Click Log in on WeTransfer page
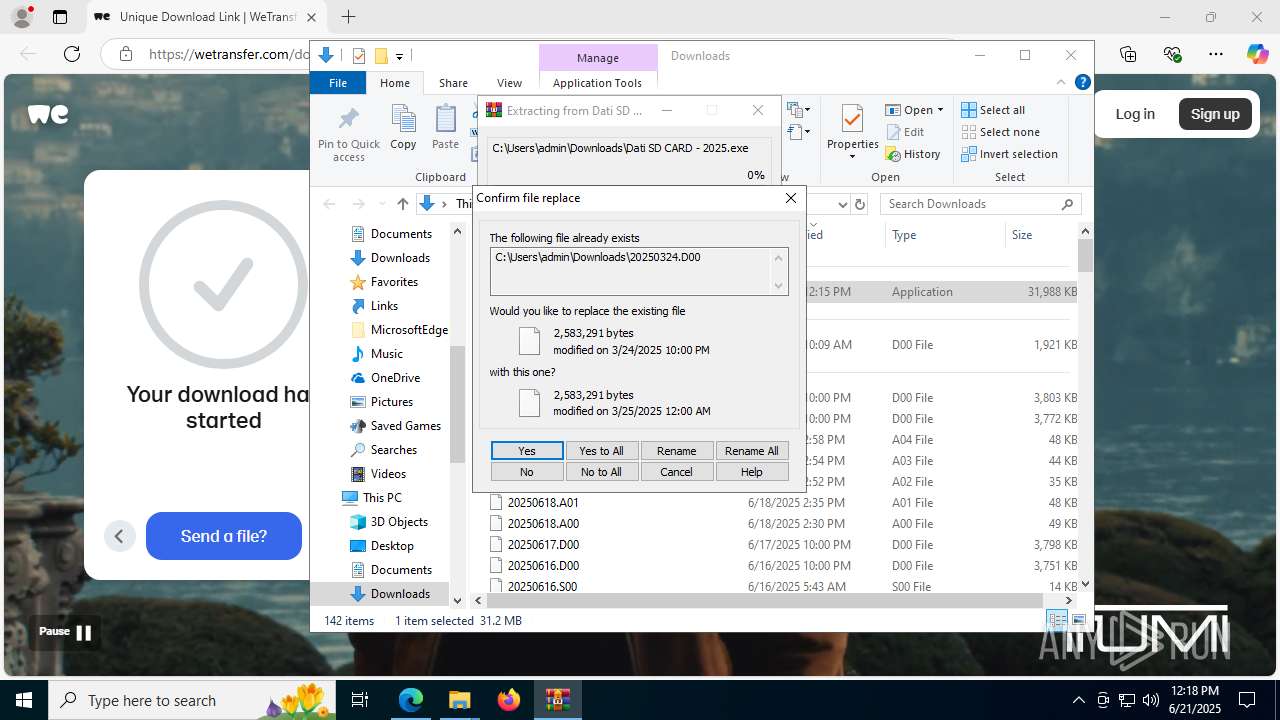Screen dimensions: 1280x720 pos(1135,114)
